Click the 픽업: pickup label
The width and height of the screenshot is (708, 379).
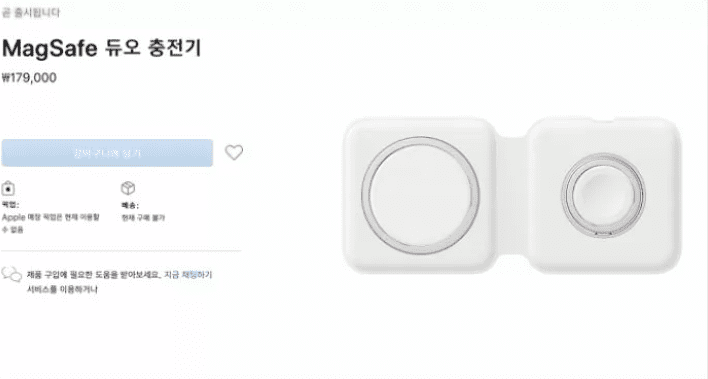[x=10, y=205]
